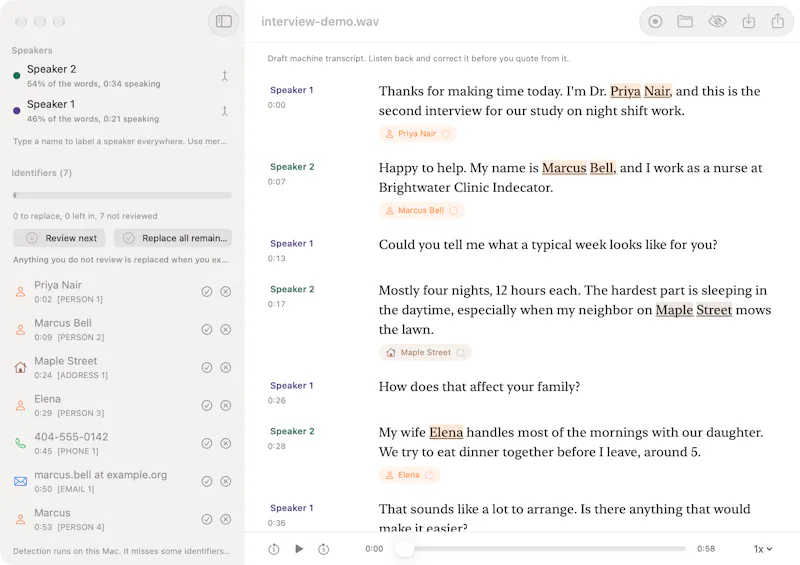Accept replacement for Priya Nair identifier
The image size is (800, 565).
pos(207,291)
